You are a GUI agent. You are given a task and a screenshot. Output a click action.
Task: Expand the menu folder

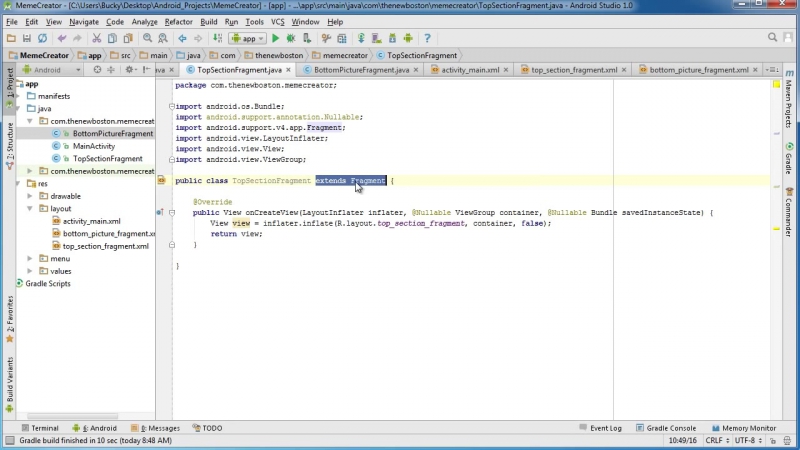[30, 259]
